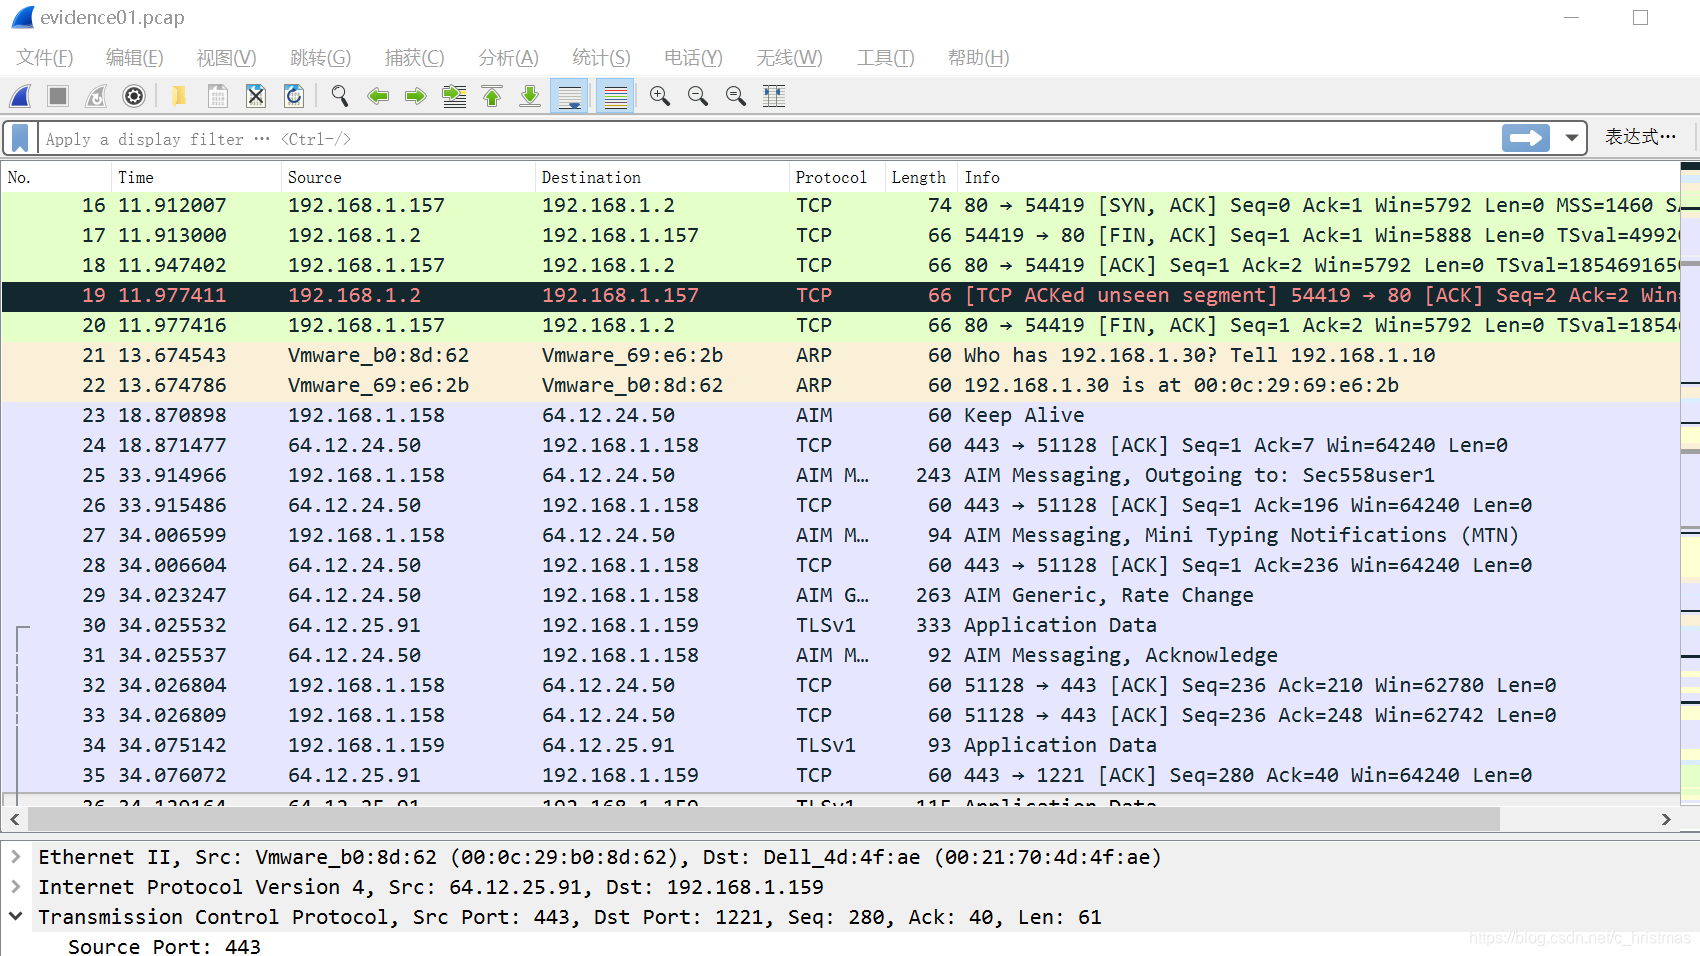Expand the Internet Protocol Version 4 row

[x=16, y=887]
